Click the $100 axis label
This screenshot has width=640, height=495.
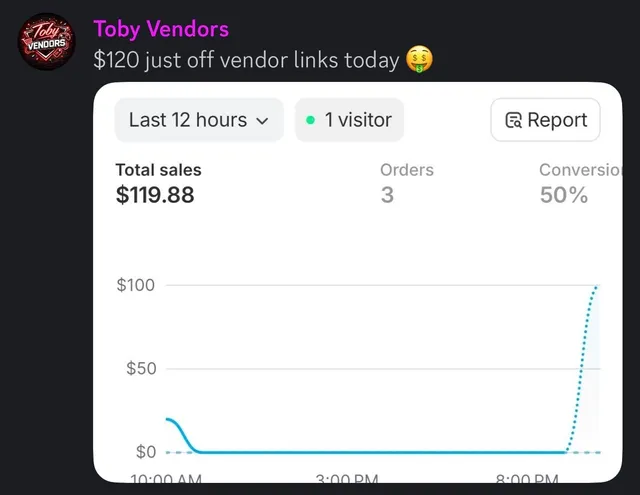(x=136, y=285)
